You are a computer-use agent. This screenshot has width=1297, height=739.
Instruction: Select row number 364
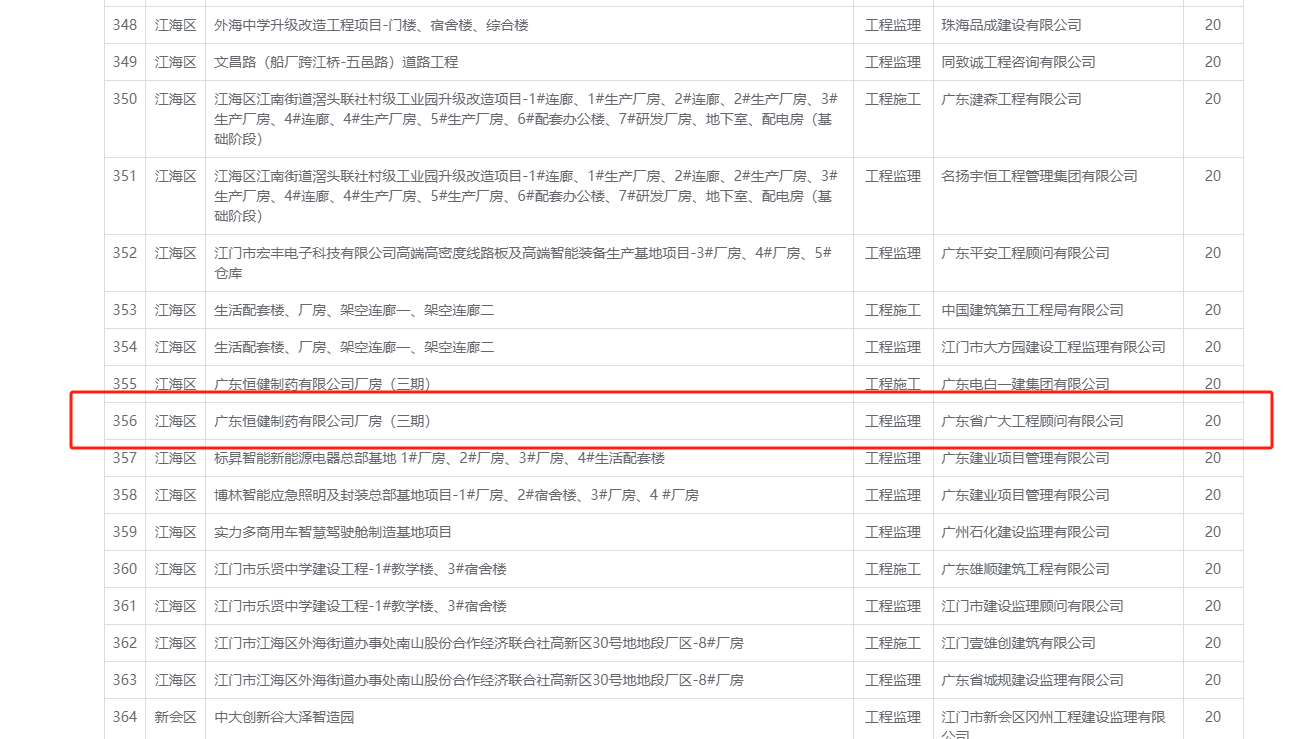click(125, 717)
